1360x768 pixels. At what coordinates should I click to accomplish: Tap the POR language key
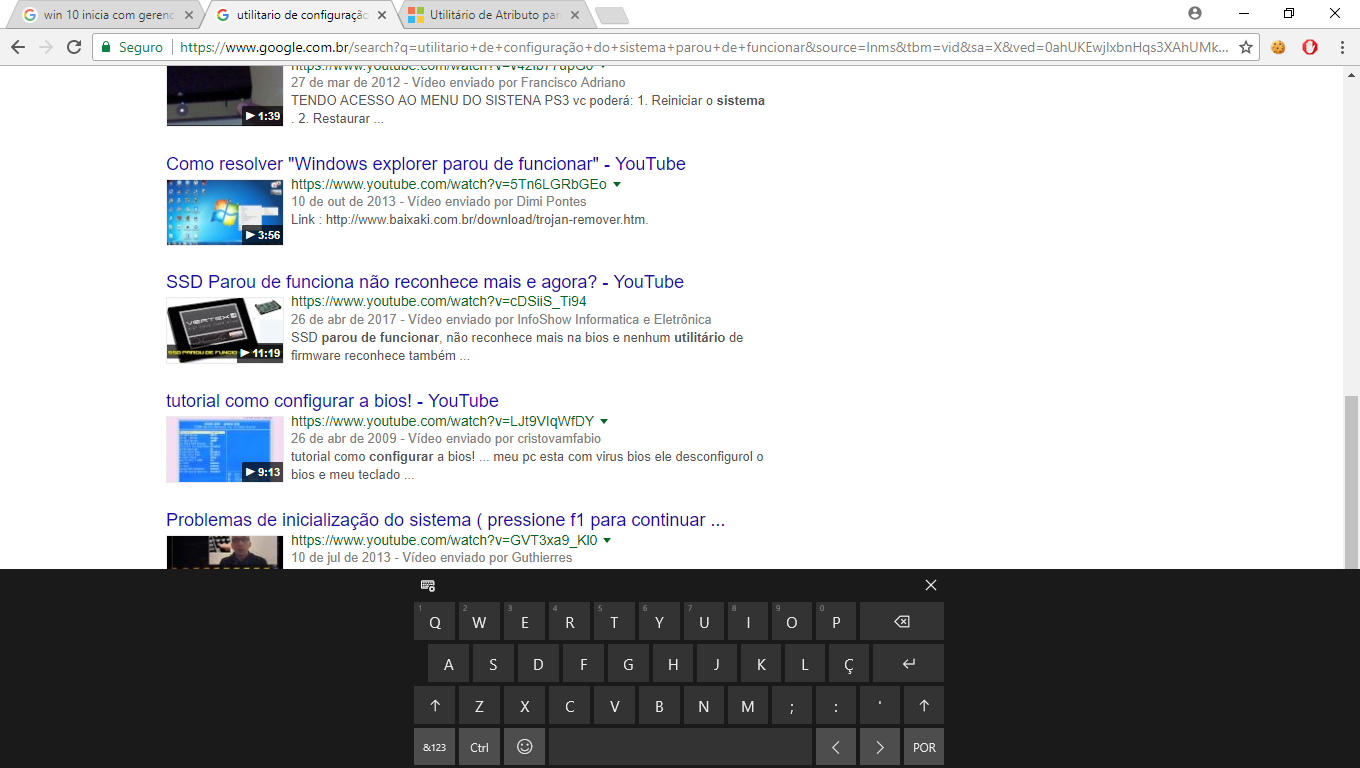[924, 747]
